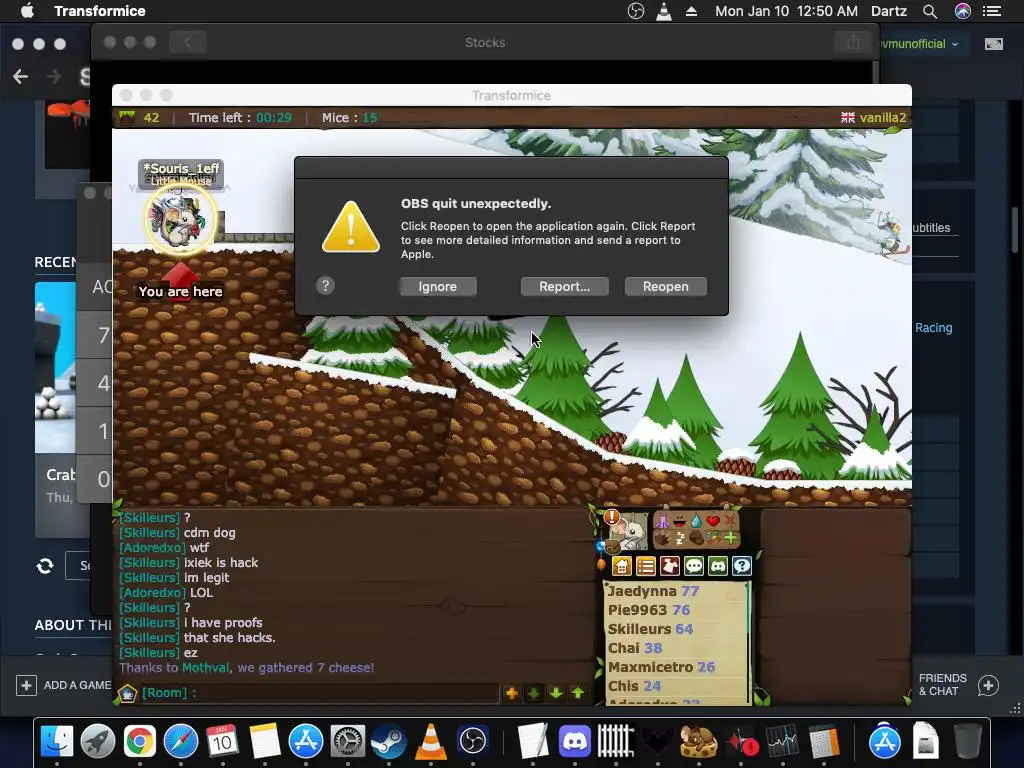Click the Discord icon in Transformice toolbar
The height and width of the screenshot is (768, 1024).
click(x=718, y=566)
